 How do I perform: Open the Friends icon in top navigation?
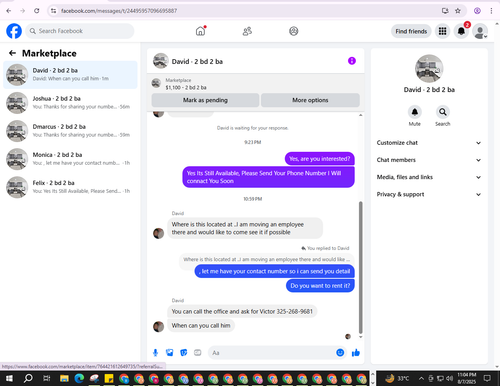pos(247,31)
